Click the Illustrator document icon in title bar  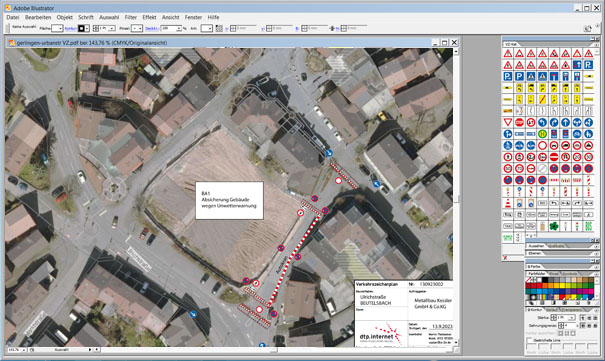(12, 43)
